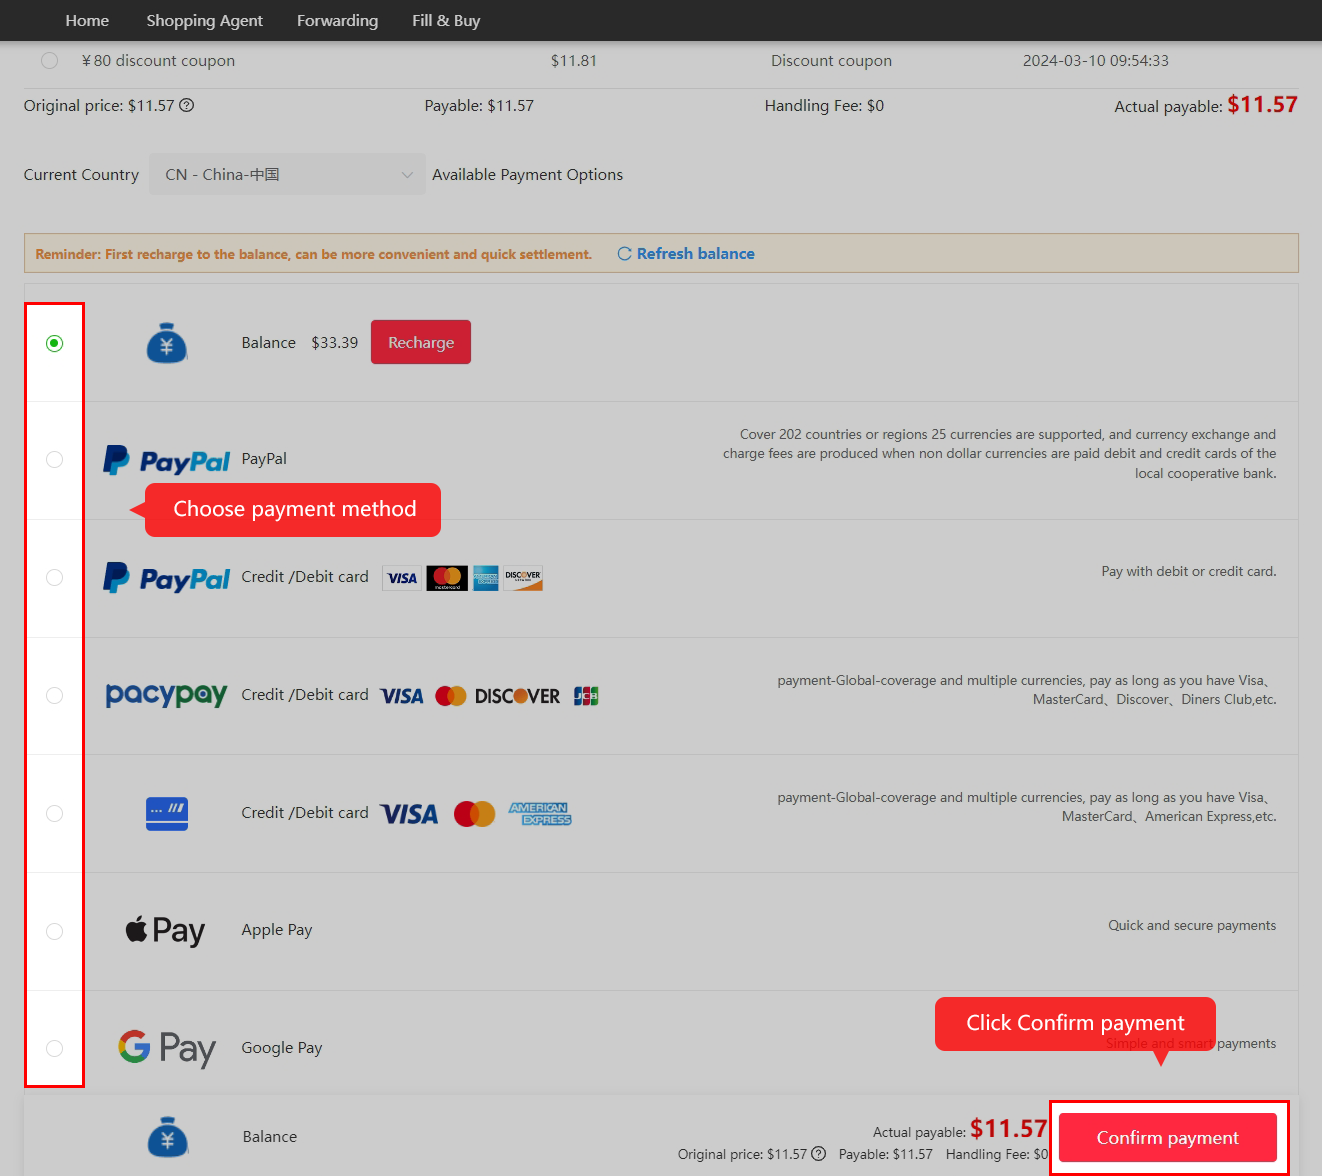This screenshot has width=1322, height=1176.
Task: Click the PayPal logo in PayPal row
Action: click(x=167, y=460)
